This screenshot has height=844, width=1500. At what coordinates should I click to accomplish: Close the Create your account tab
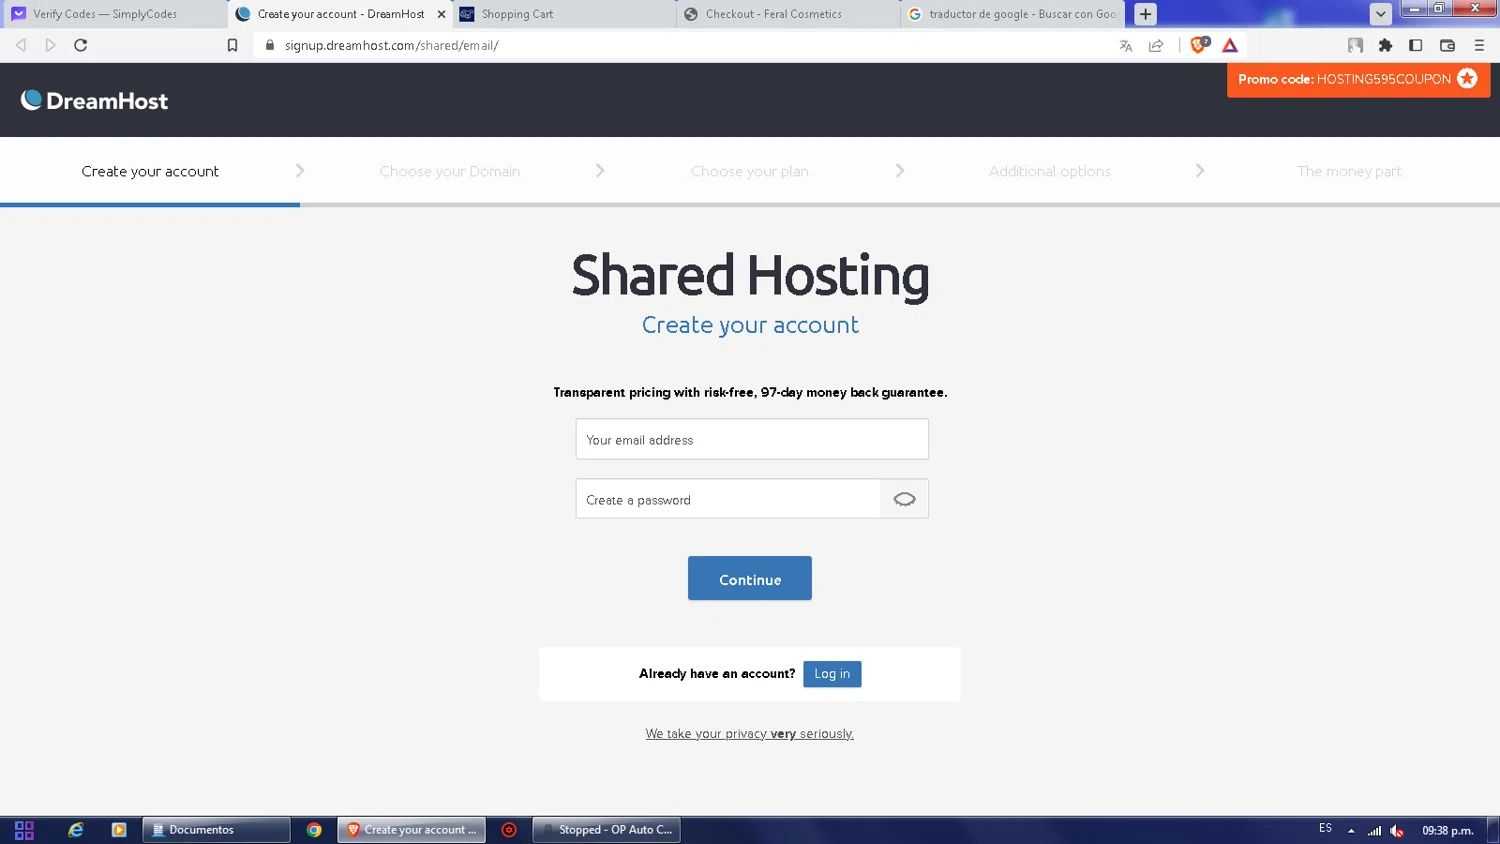tap(441, 14)
